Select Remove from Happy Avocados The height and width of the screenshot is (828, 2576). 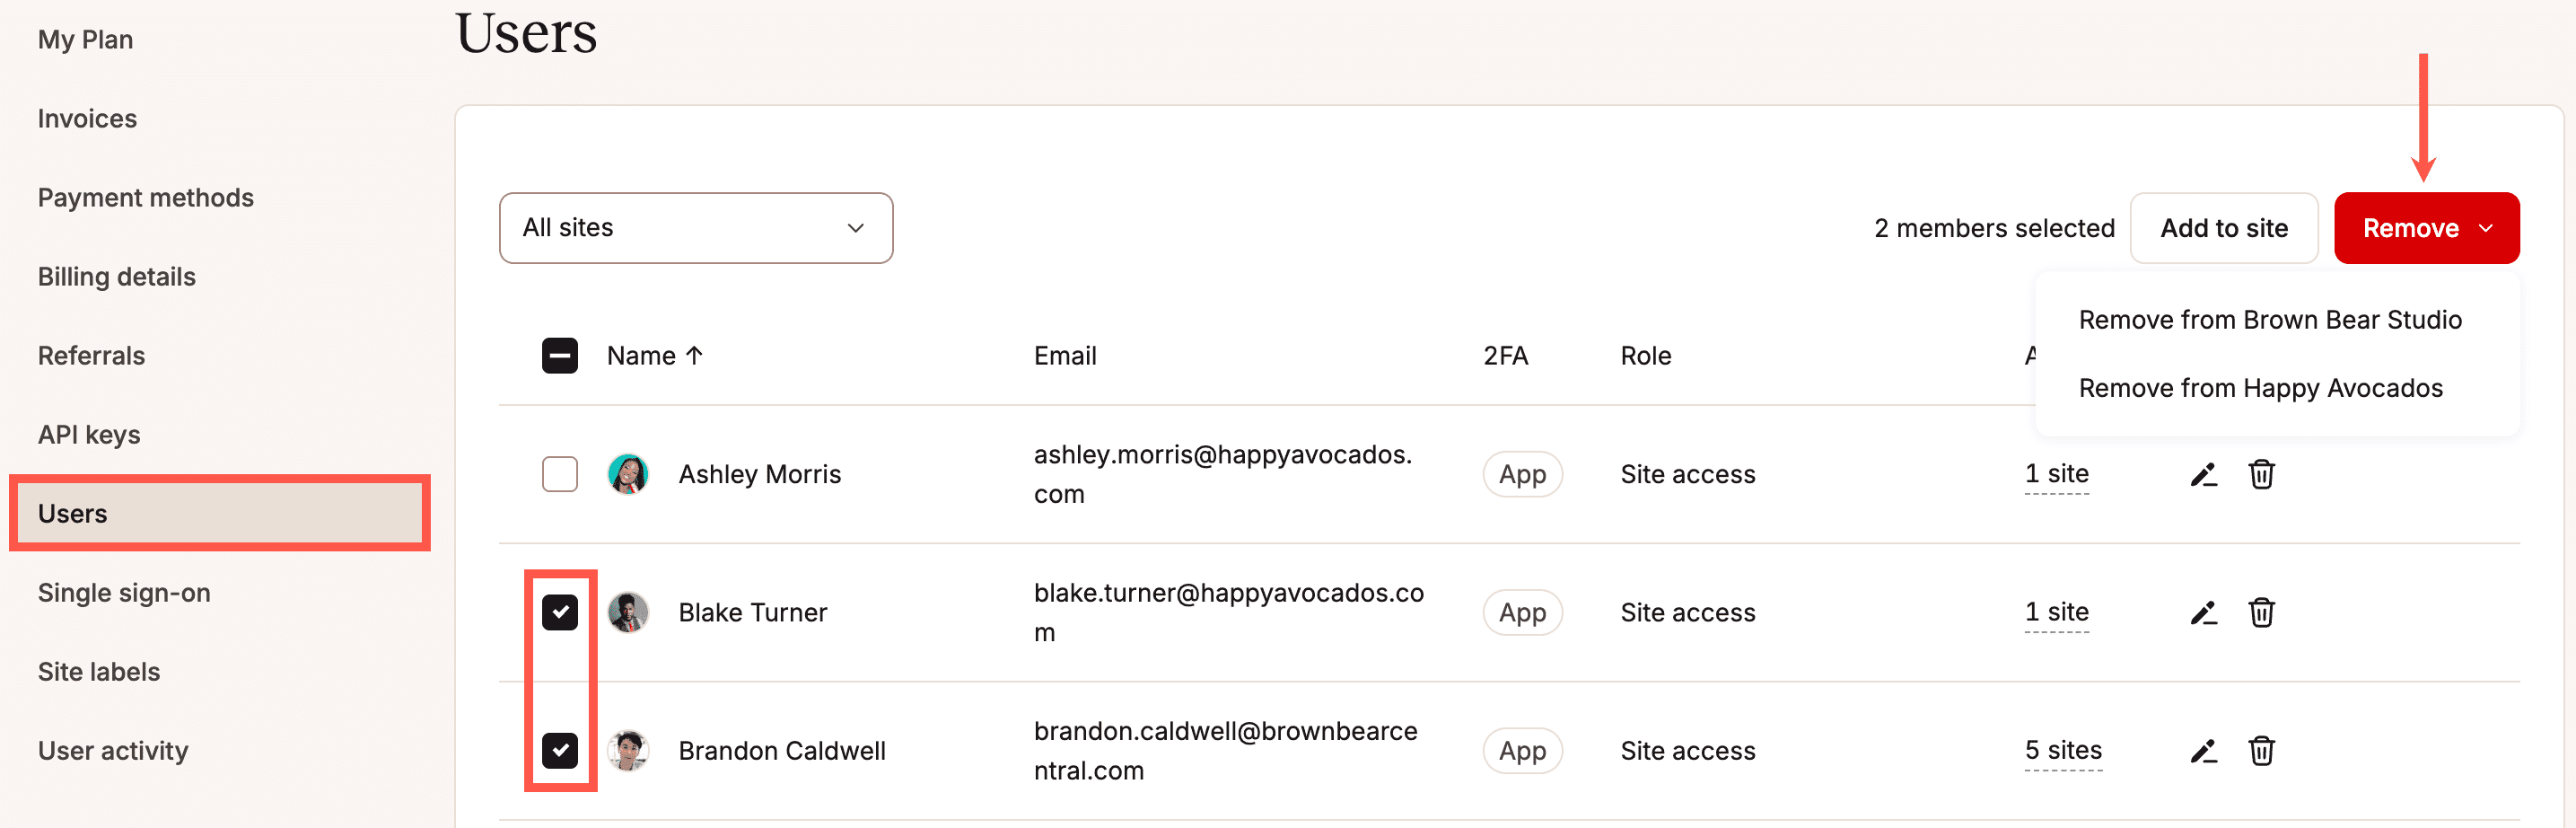click(2261, 388)
